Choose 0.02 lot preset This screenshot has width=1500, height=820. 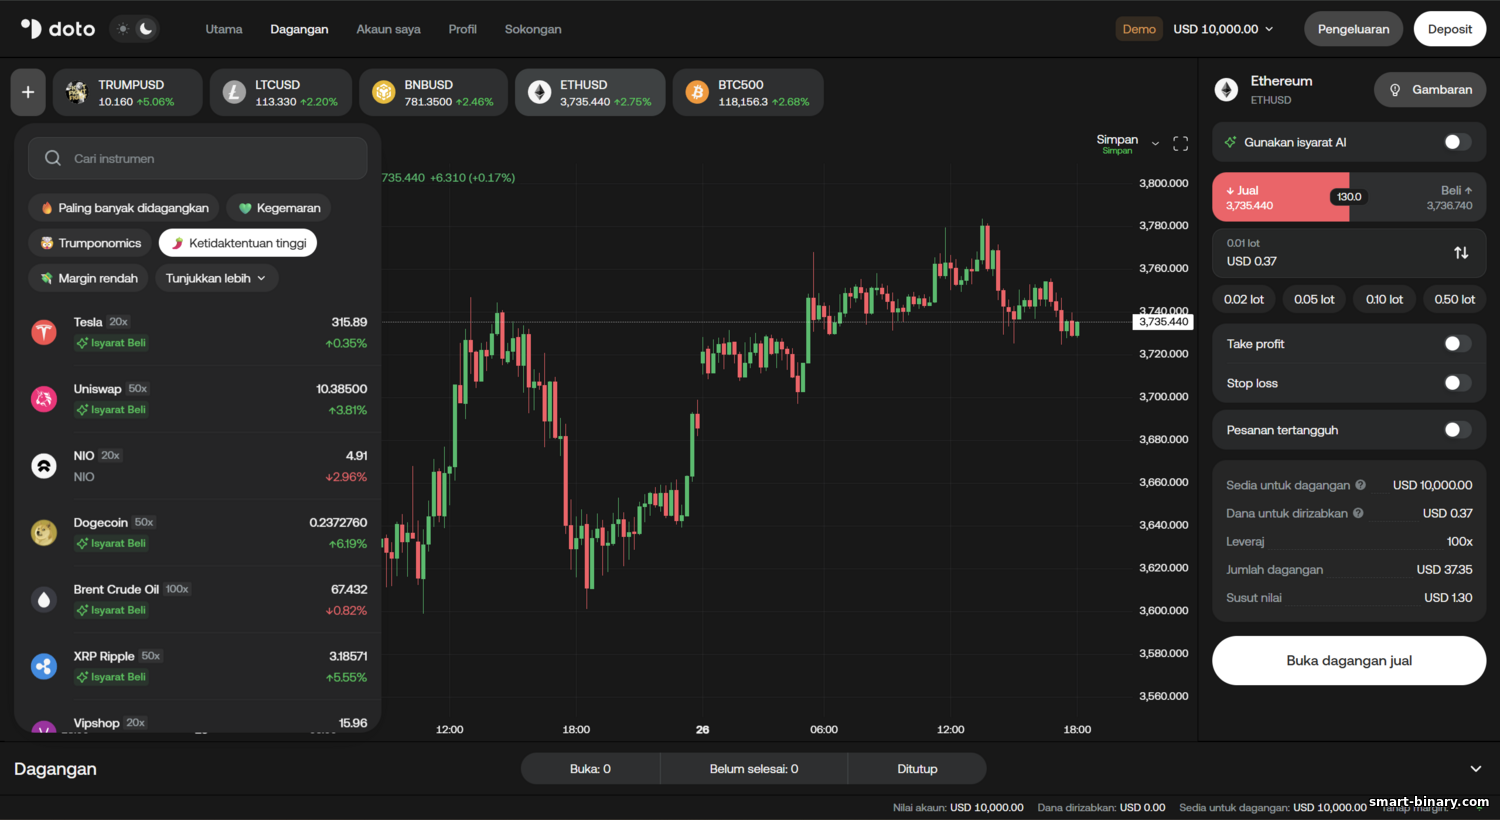click(1244, 299)
